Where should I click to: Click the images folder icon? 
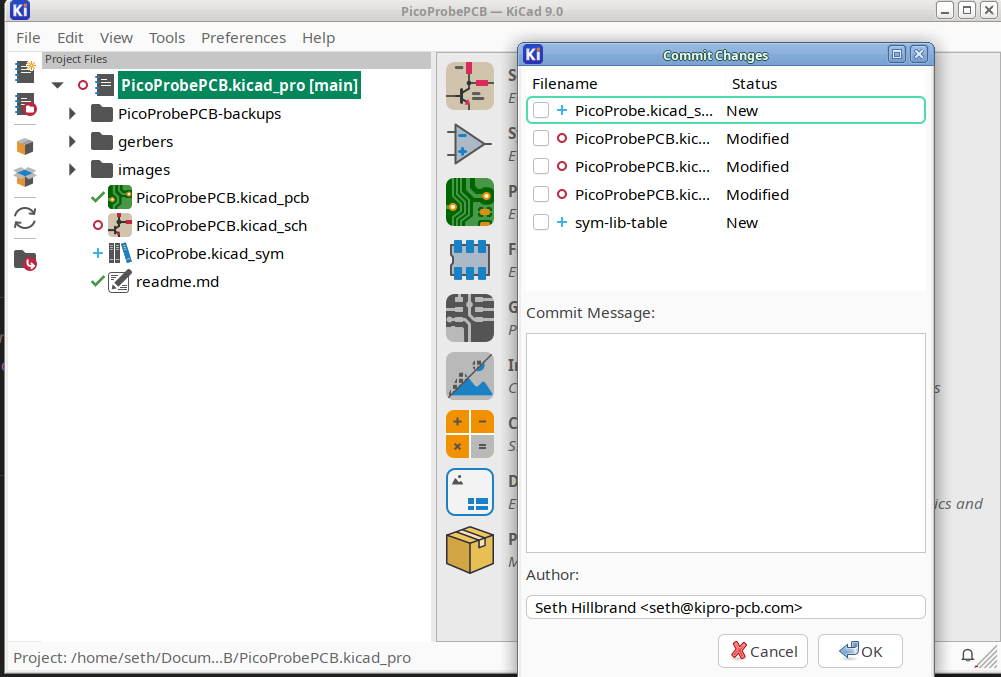[x=102, y=169]
